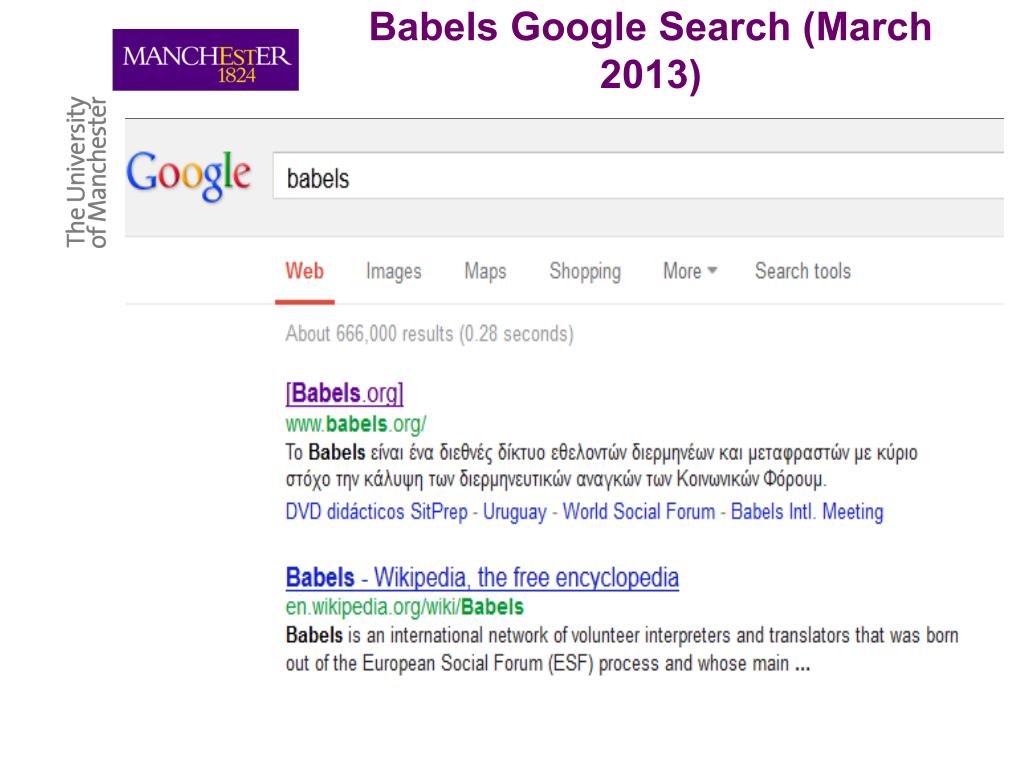
Task: Open Babels - Wikipedia result title
Action: pos(482,577)
